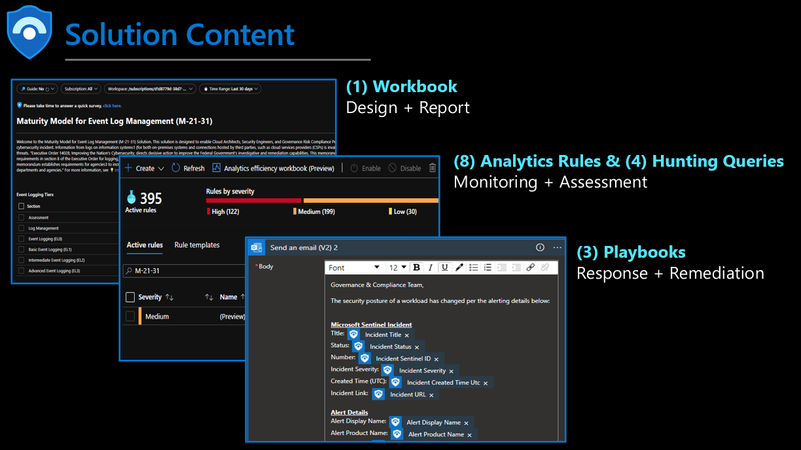The height and width of the screenshot is (450, 801).
Task: Toggle underline formatting in email body toolbar
Action: coord(445,268)
